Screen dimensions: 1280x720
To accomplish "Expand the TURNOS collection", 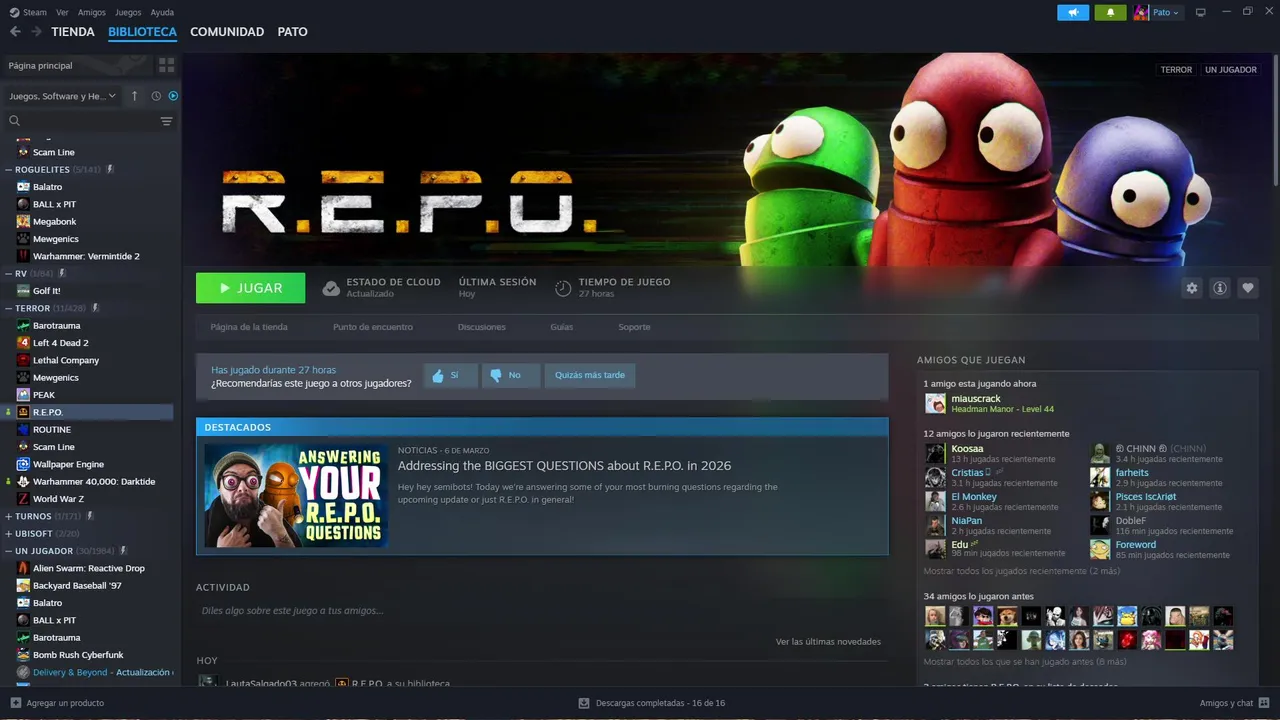I will click(8, 516).
